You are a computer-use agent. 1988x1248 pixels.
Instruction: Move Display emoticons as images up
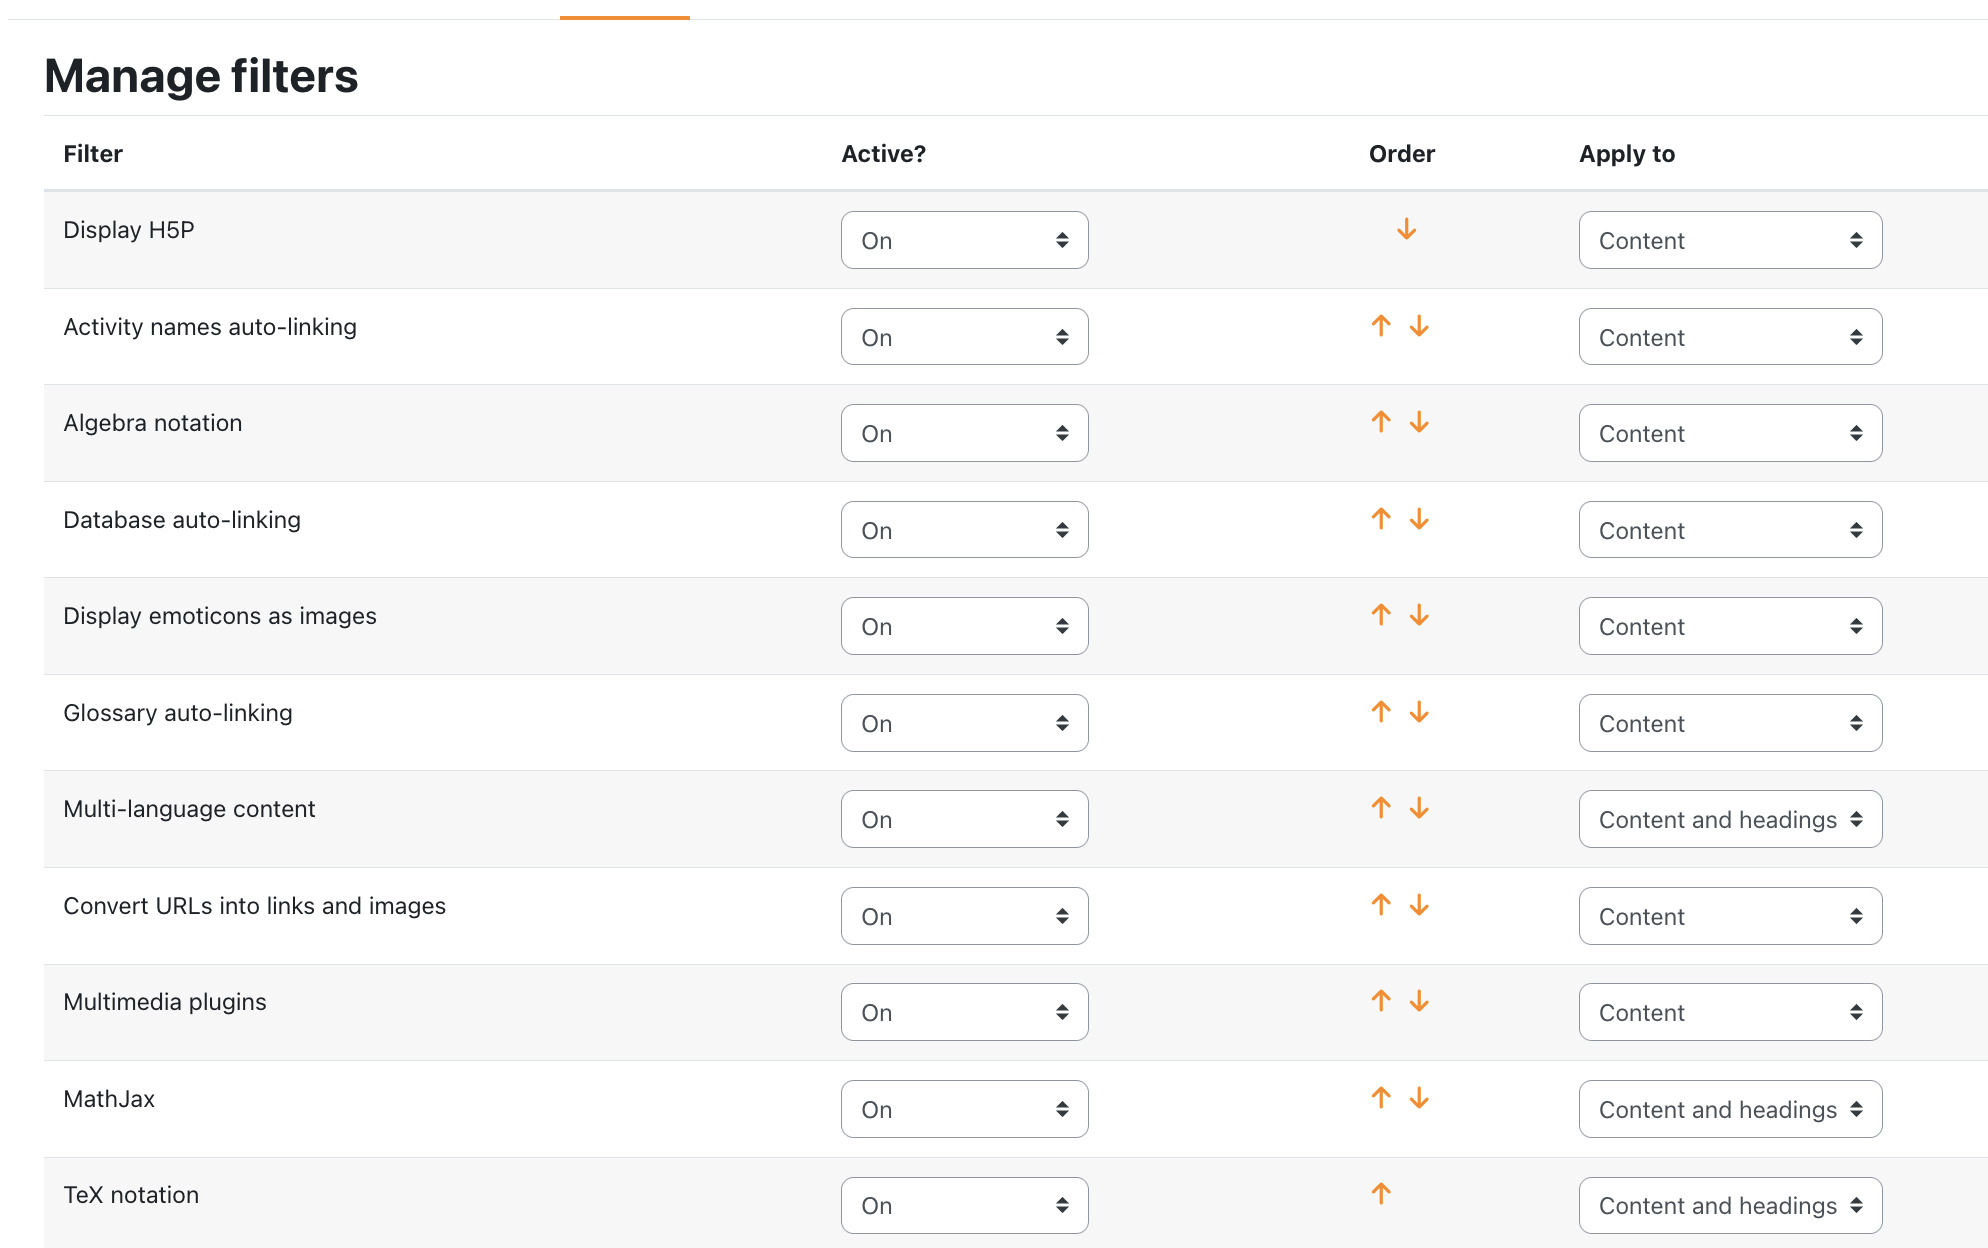[x=1381, y=615]
